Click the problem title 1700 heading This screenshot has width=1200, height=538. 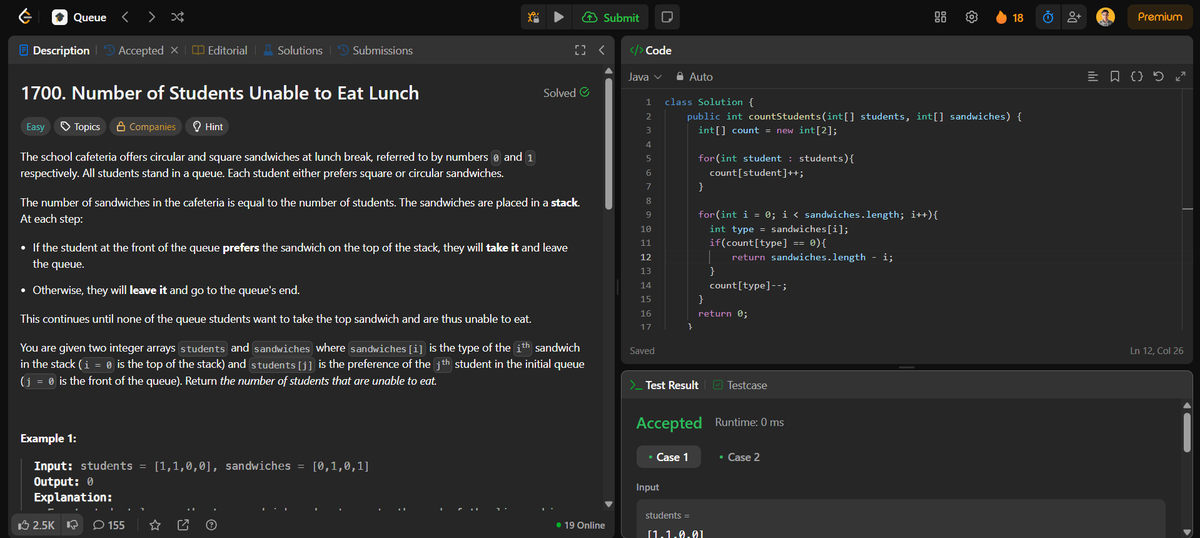[220, 93]
